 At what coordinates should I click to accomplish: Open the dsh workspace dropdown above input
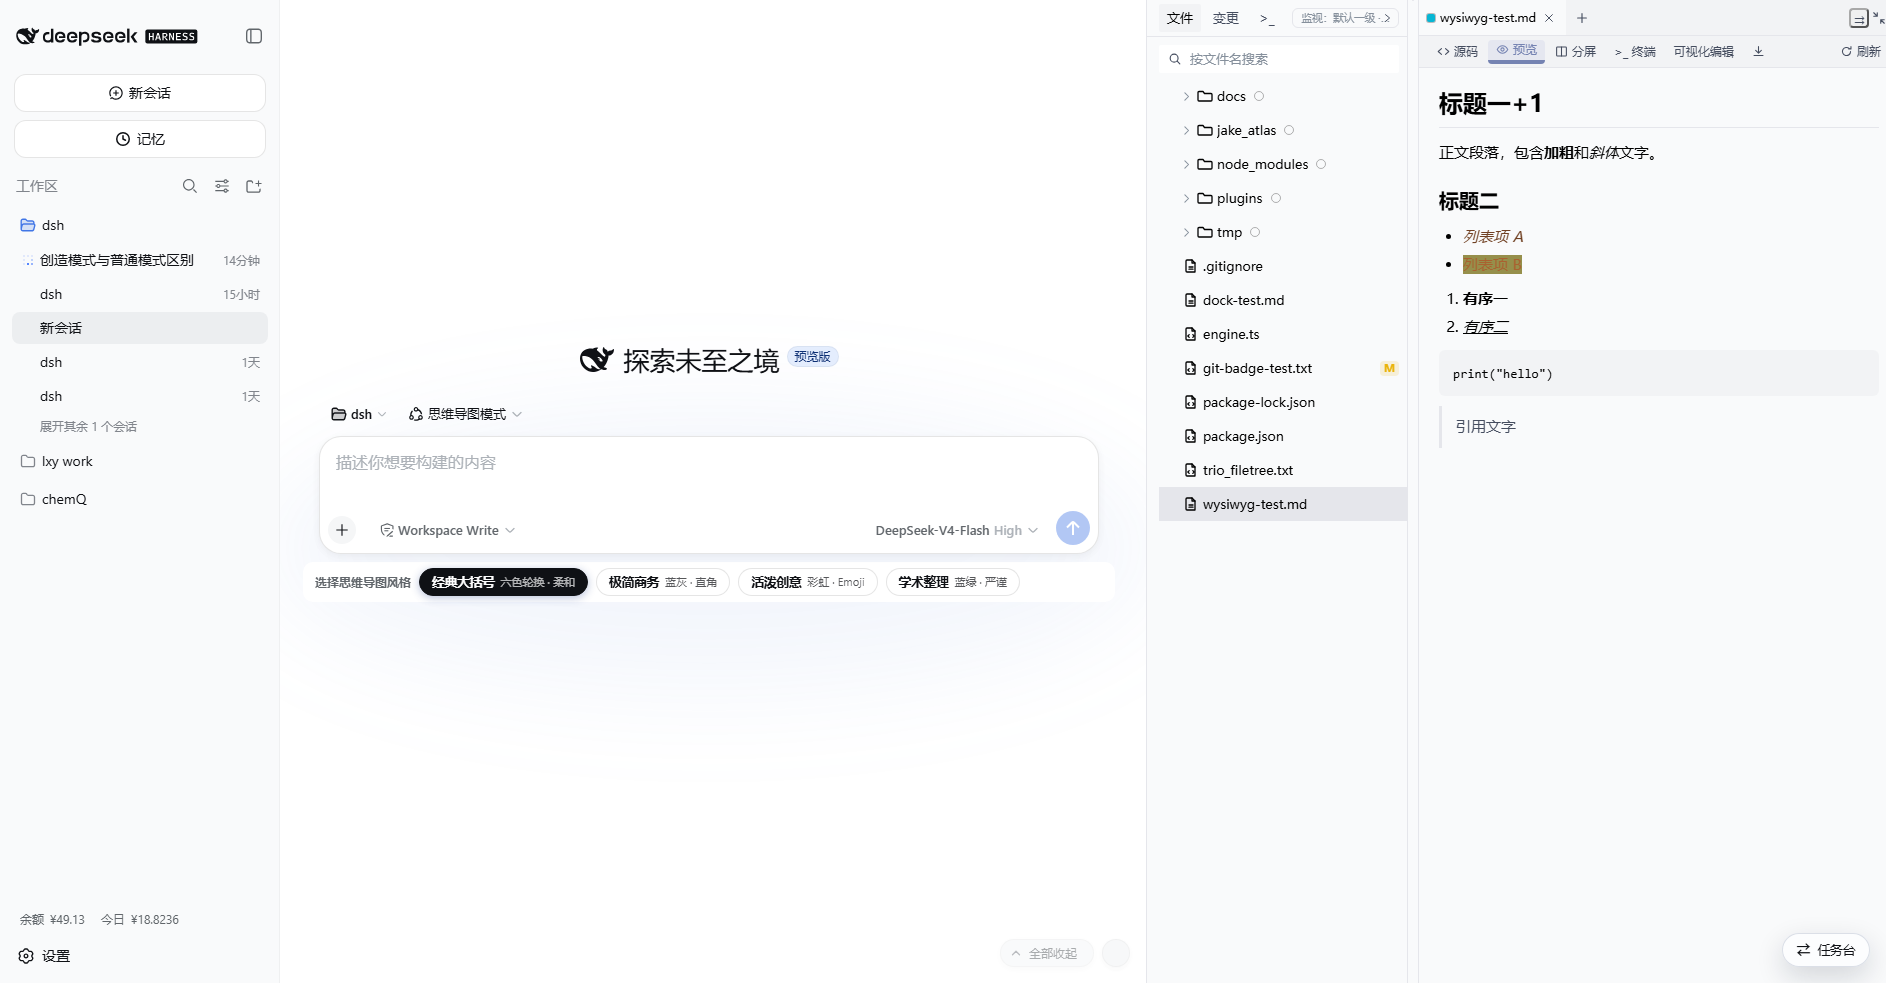[359, 414]
